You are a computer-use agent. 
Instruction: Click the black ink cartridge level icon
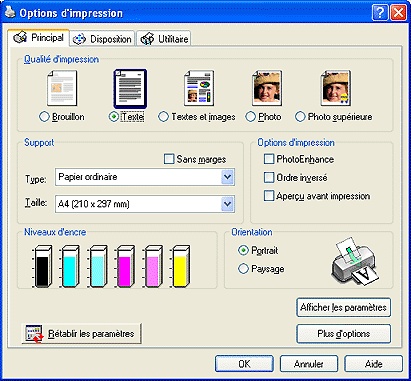tap(42, 266)
